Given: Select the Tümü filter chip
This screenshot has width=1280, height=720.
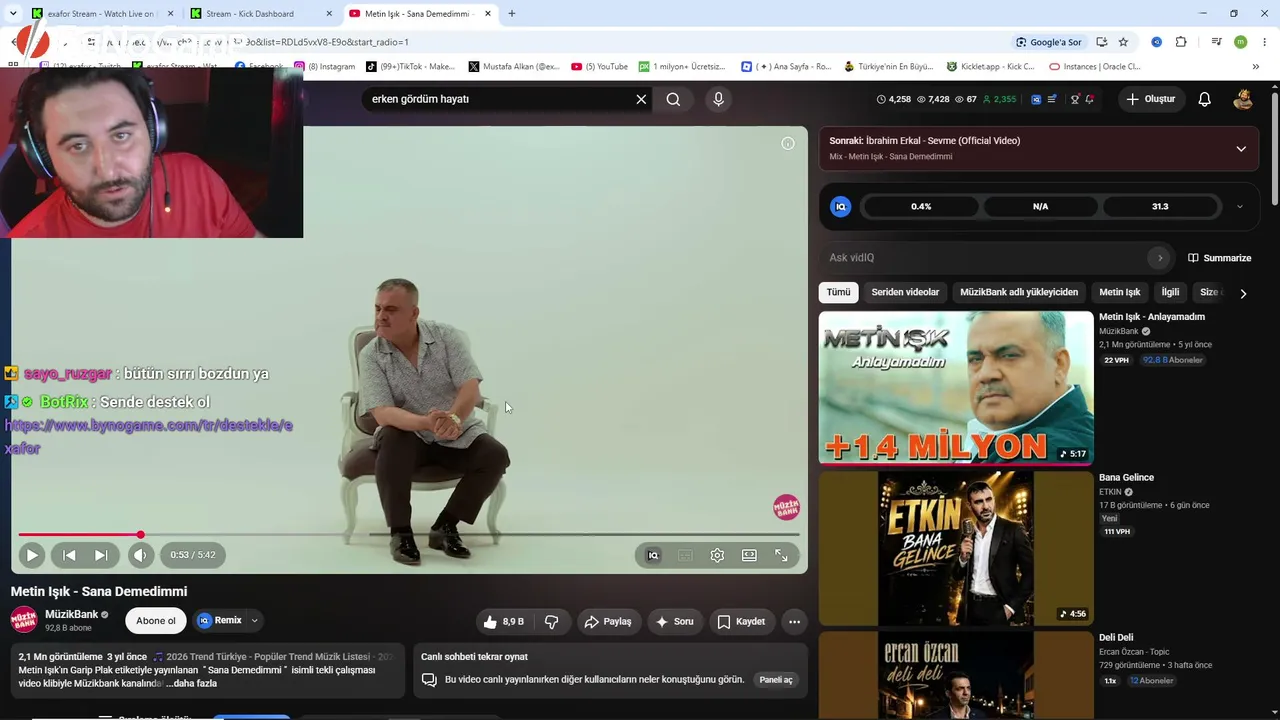Looking at the screenshot, I should 838,292.
